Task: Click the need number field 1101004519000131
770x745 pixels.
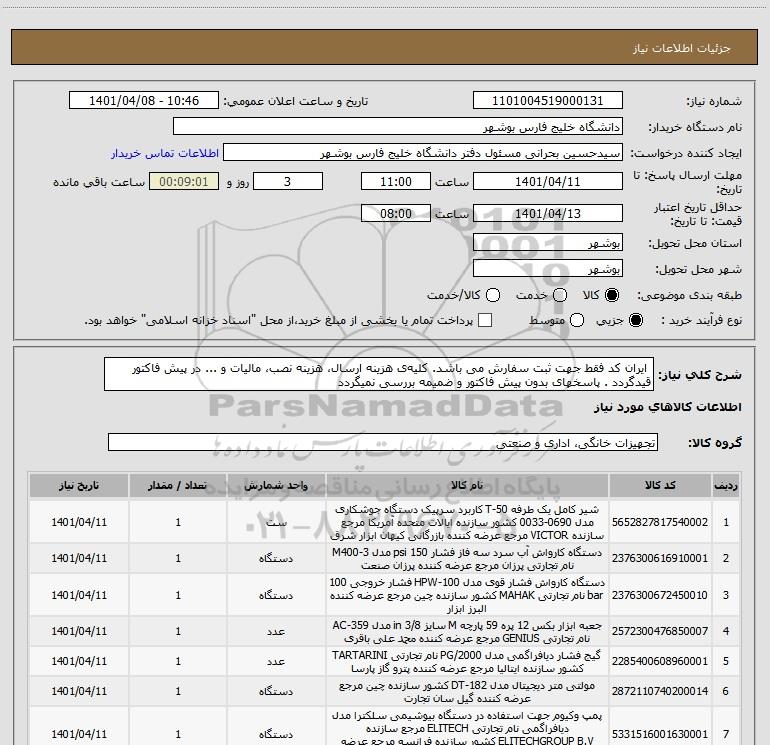Action: click(x=548, y=101)
